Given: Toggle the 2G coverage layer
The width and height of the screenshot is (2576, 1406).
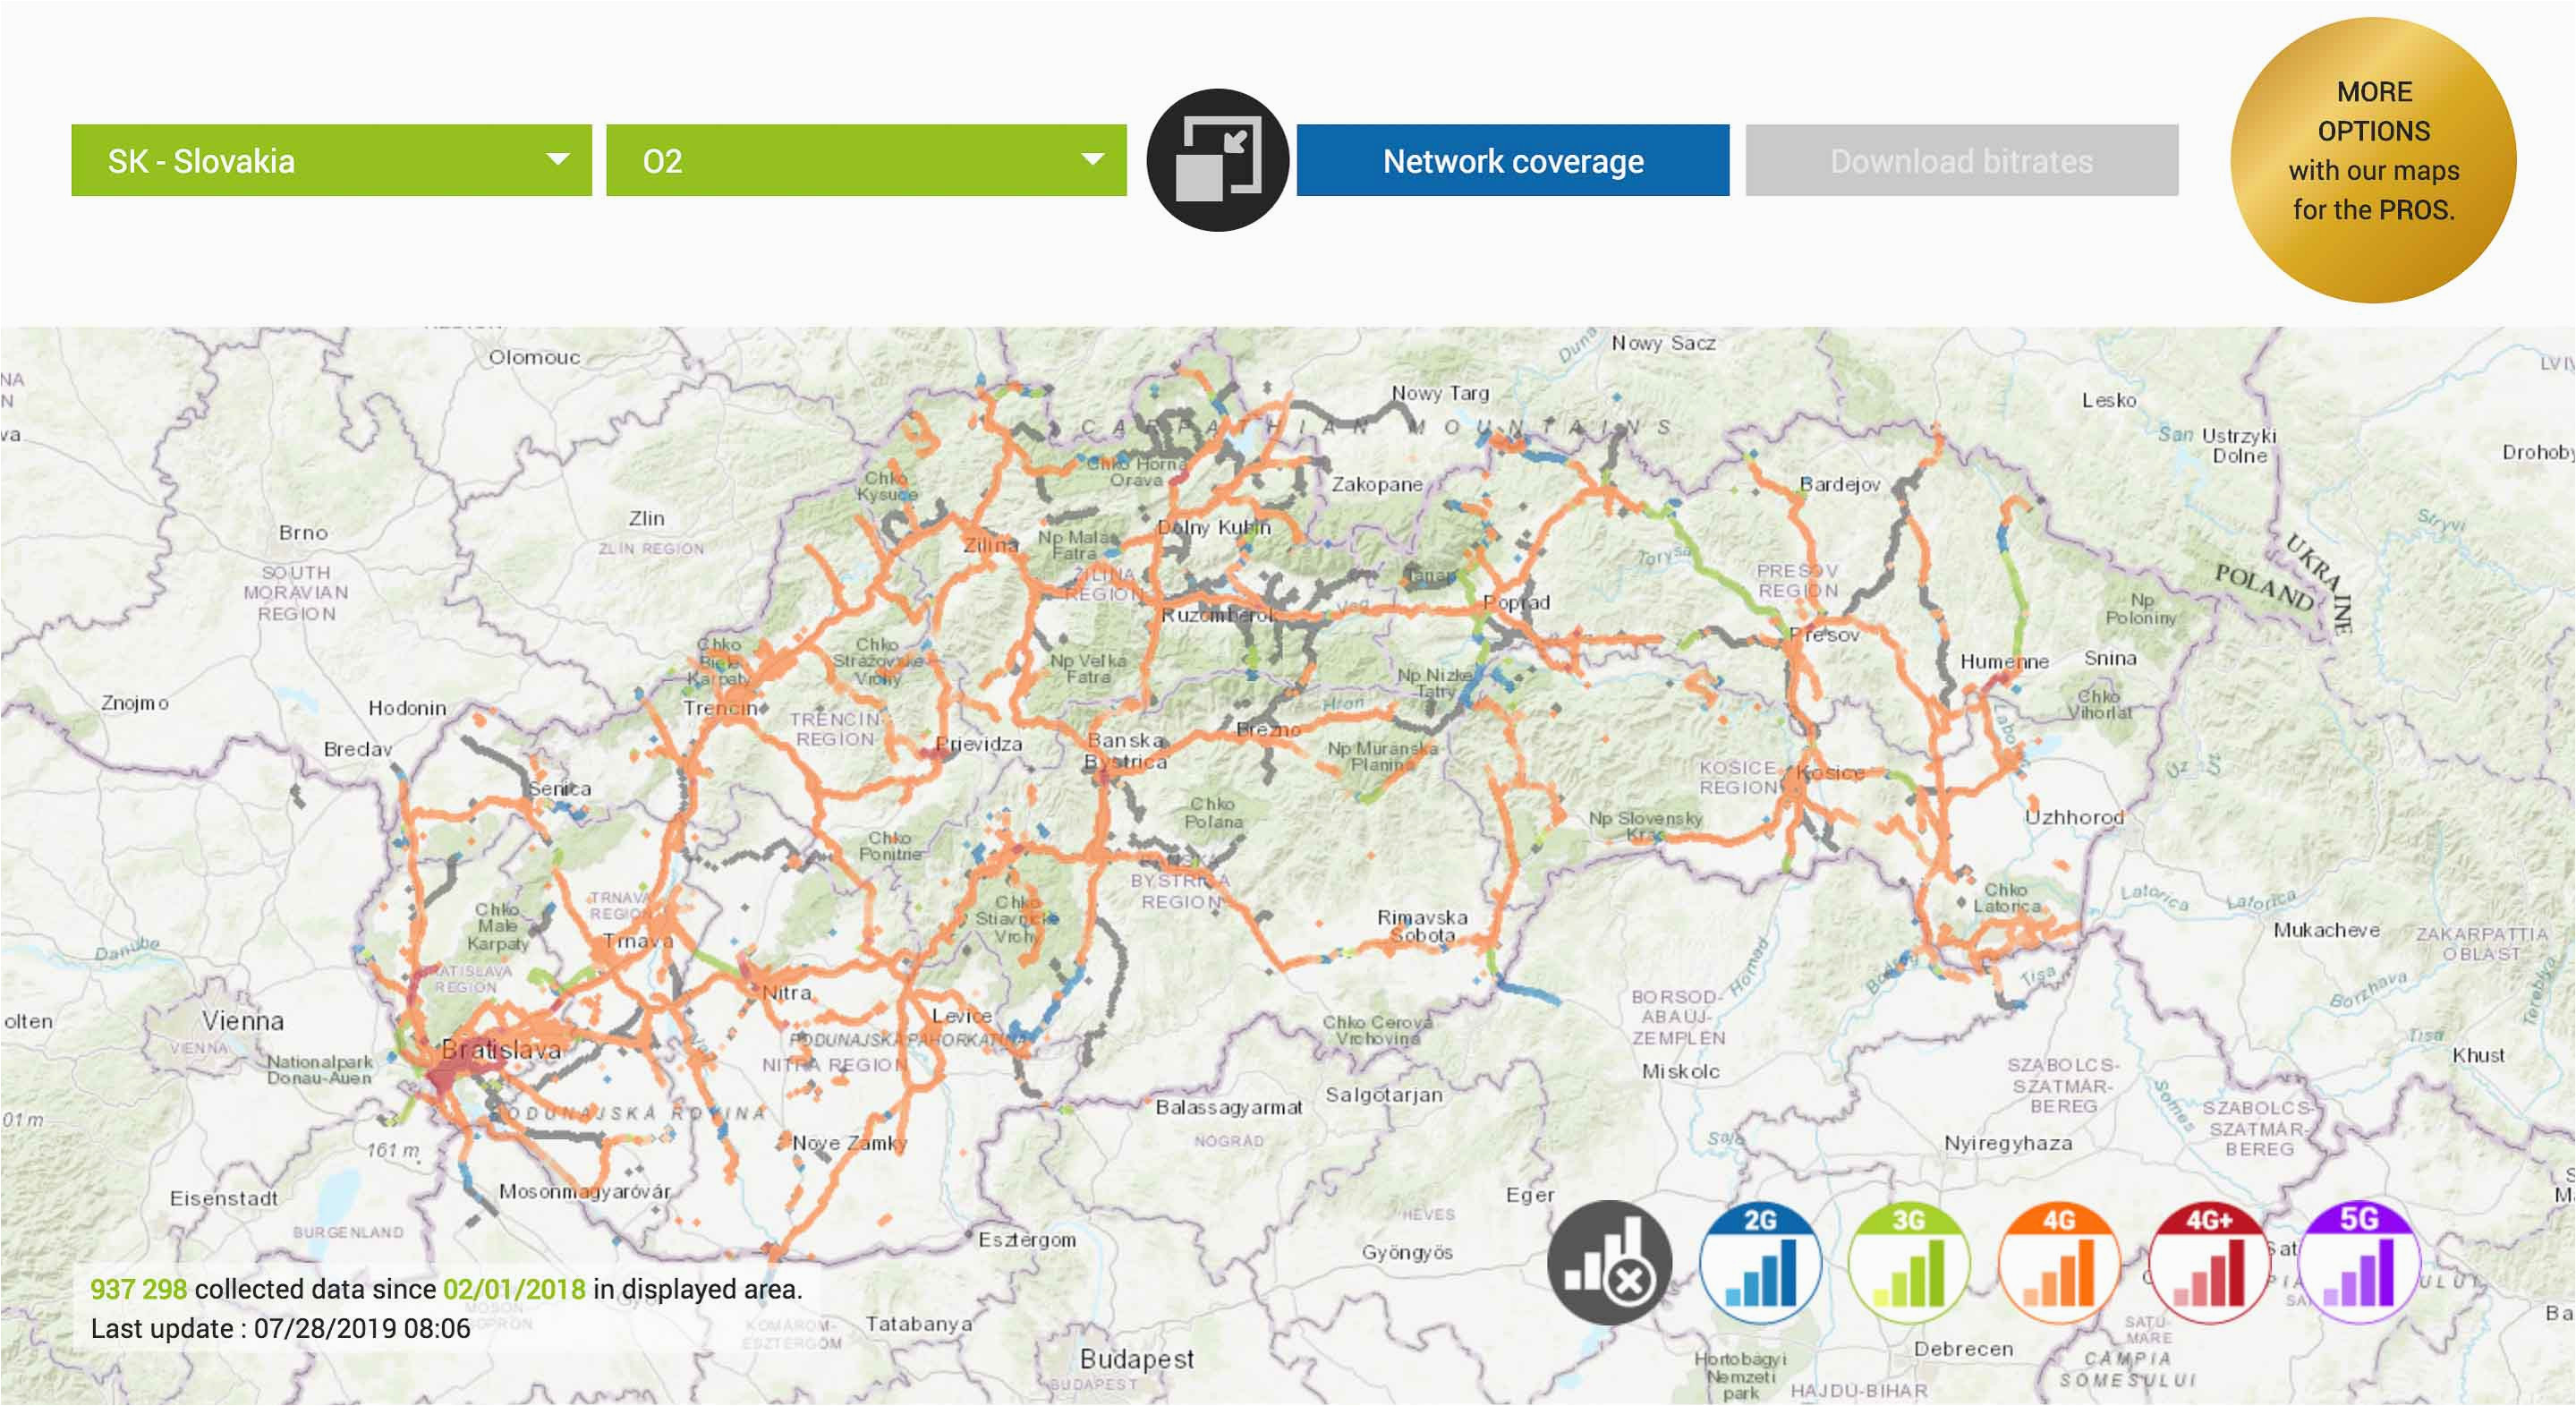Looking at the screenshot, I should point(1760,1263).
